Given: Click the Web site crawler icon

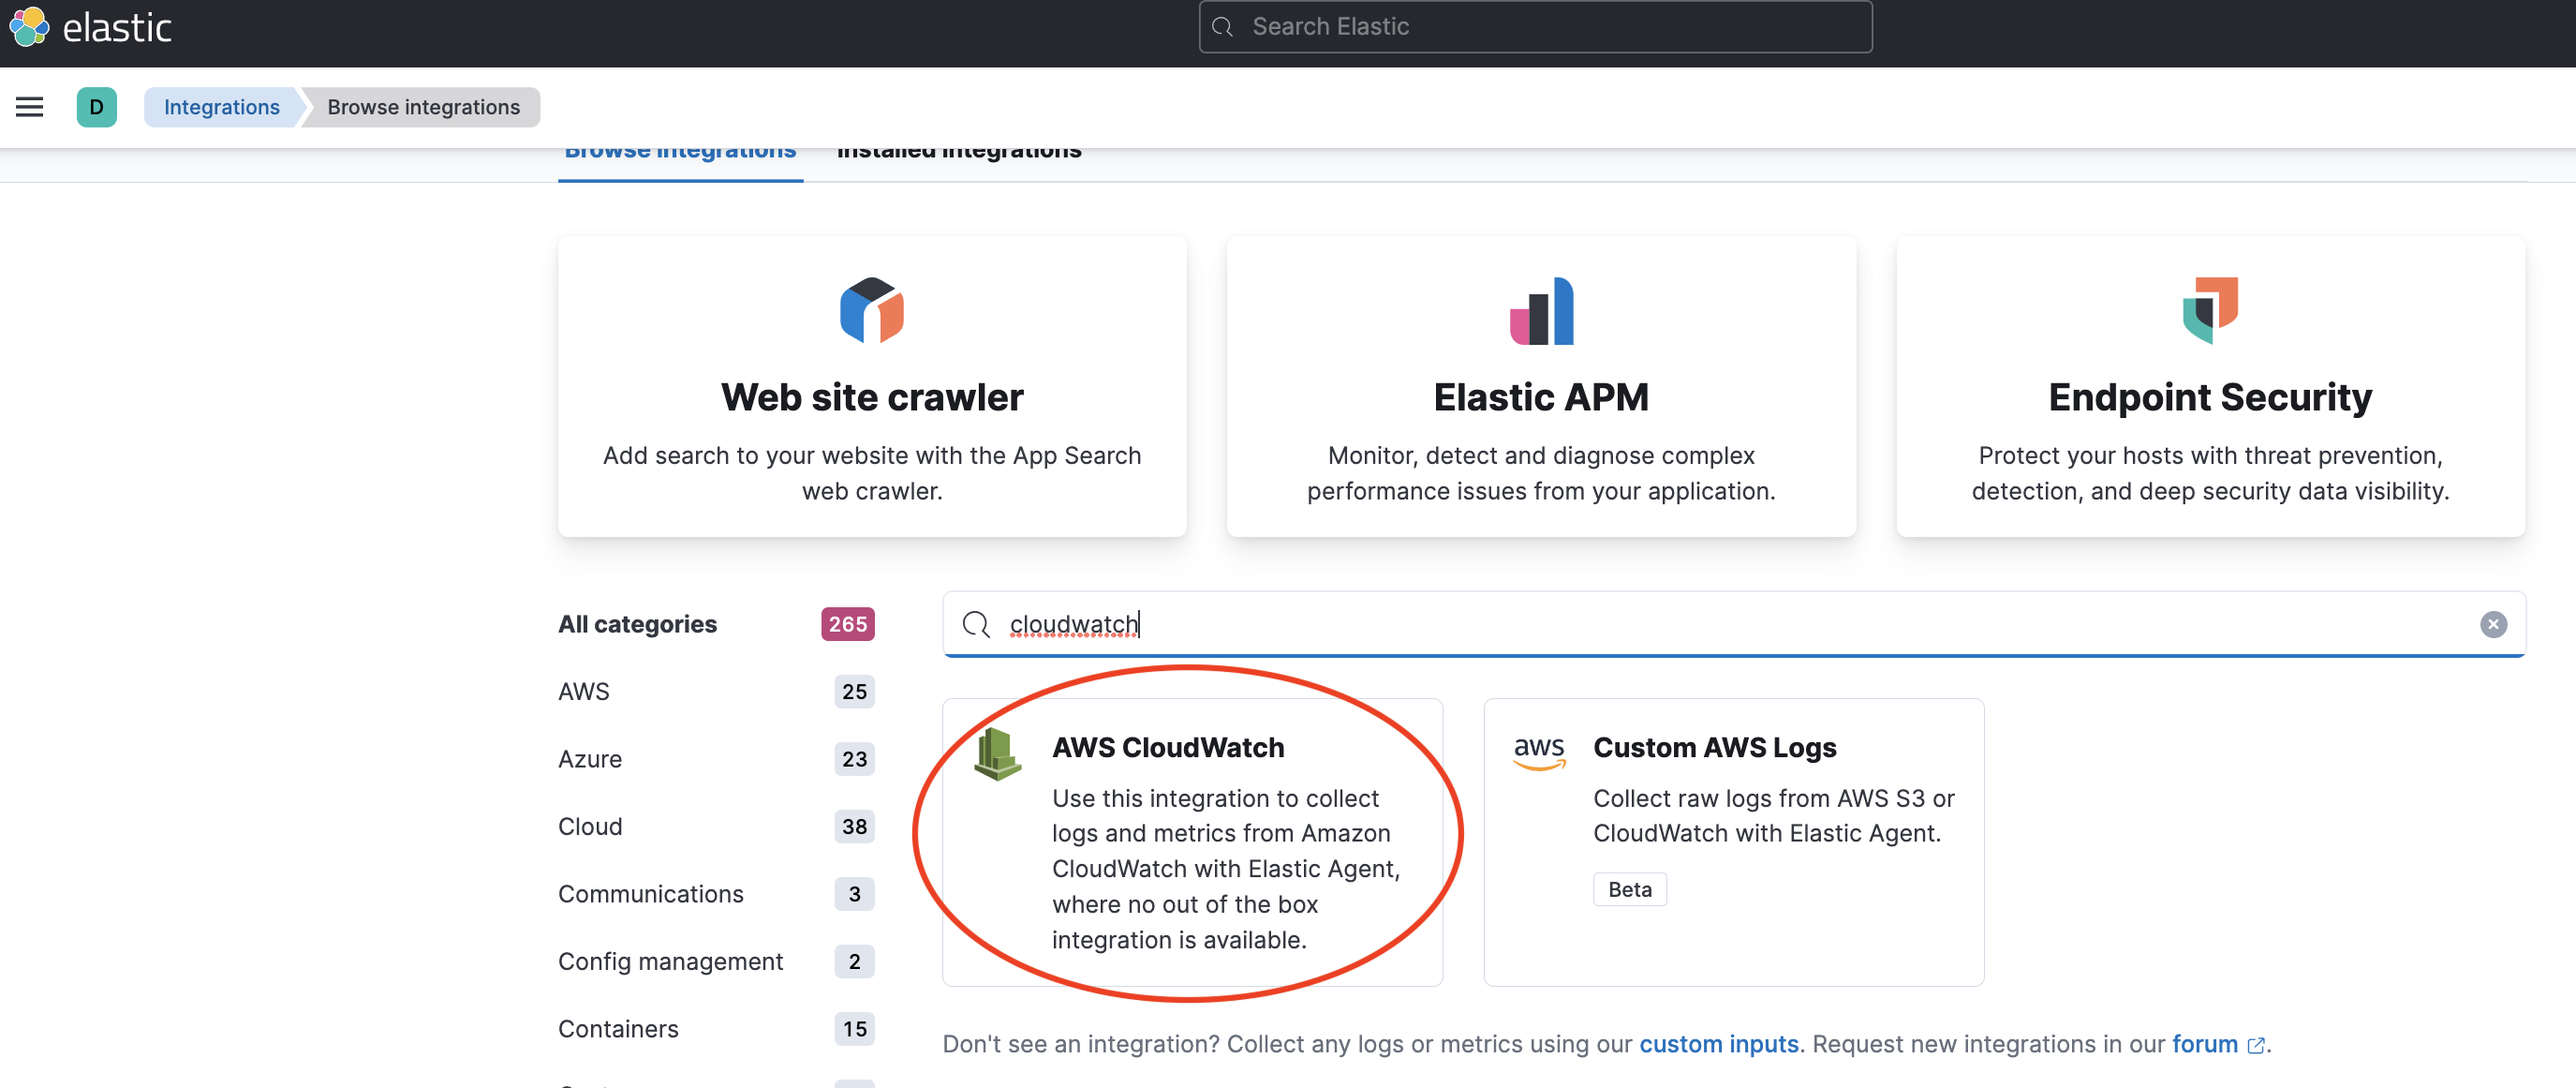Looking at the screenshot, I should click(871, 310).
